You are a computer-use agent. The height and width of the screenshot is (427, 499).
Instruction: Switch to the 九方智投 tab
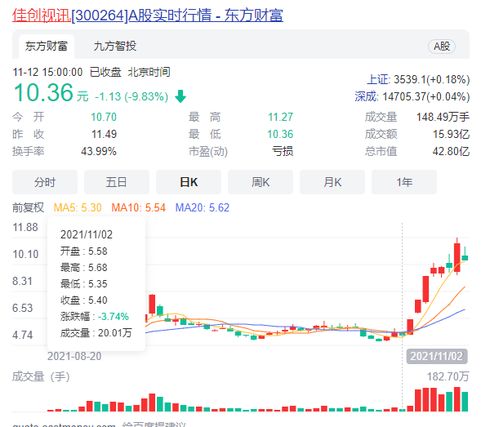point(115,46)
